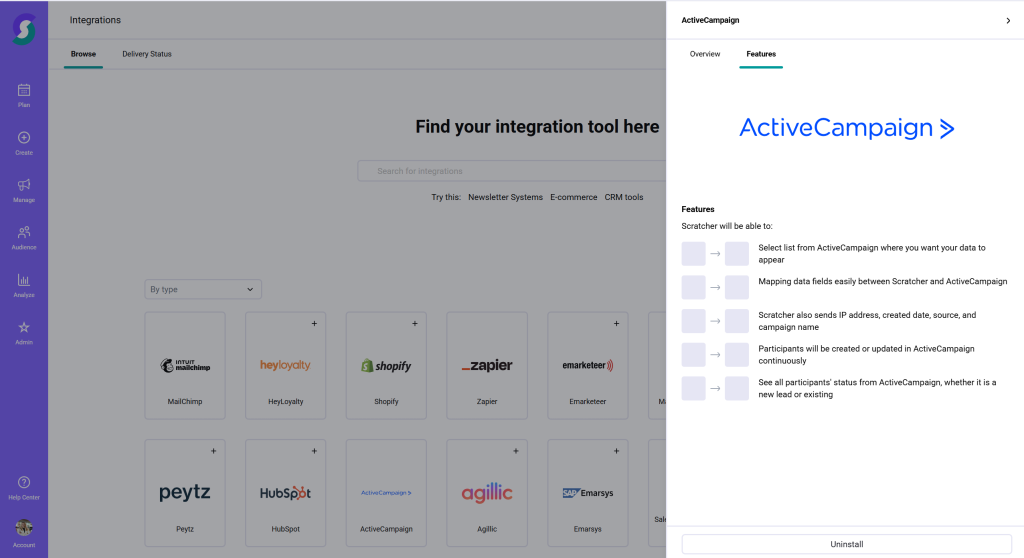Click the Search for integrations field
This screenshot has height=558, width=1024.
pos(510,171)
